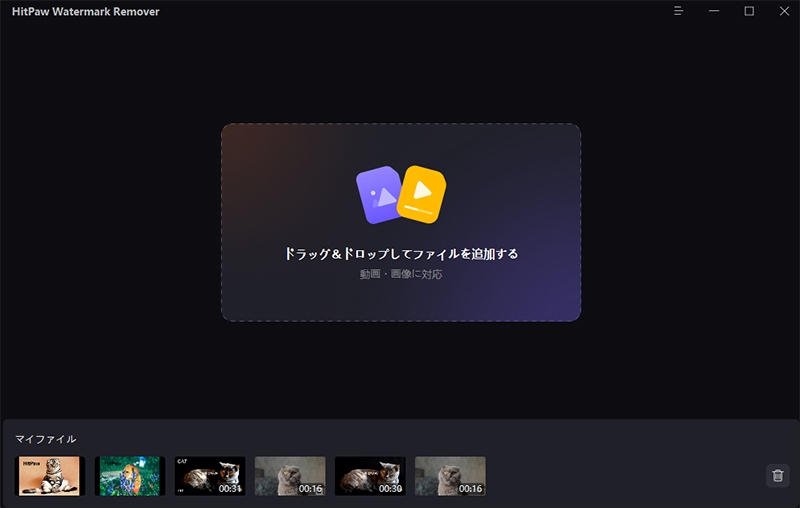Click the purple image file icon
The image size is (800, 508).
point(379,194)
